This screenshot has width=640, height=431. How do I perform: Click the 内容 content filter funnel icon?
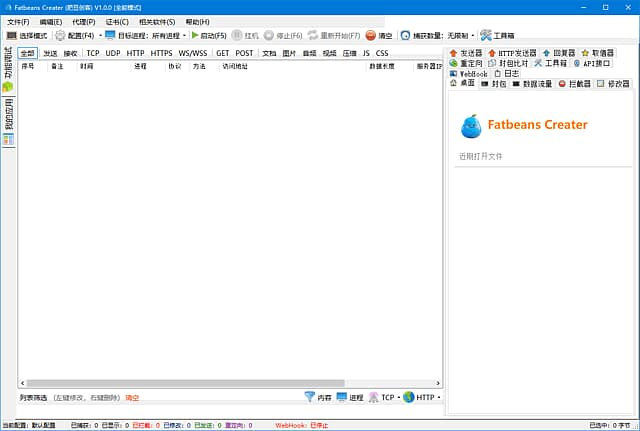[x=309, y=397]
